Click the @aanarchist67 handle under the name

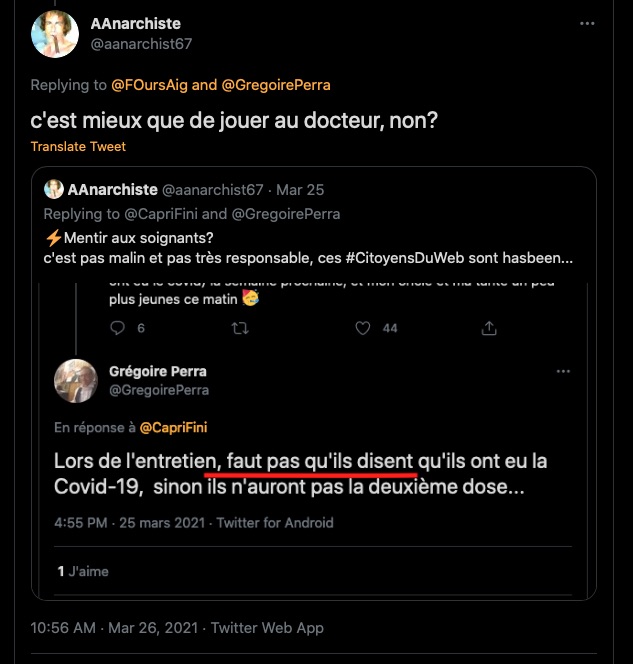142,43
